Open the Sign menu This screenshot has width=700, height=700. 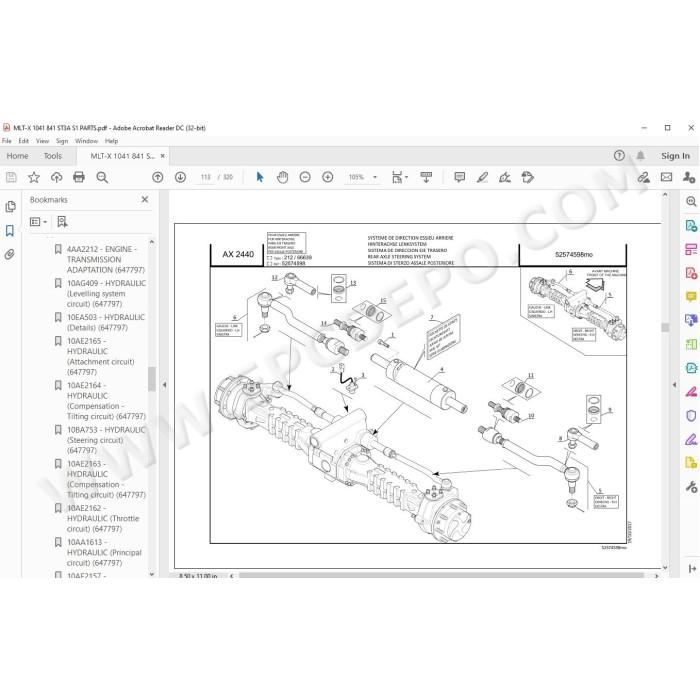(x=62, y=141)
